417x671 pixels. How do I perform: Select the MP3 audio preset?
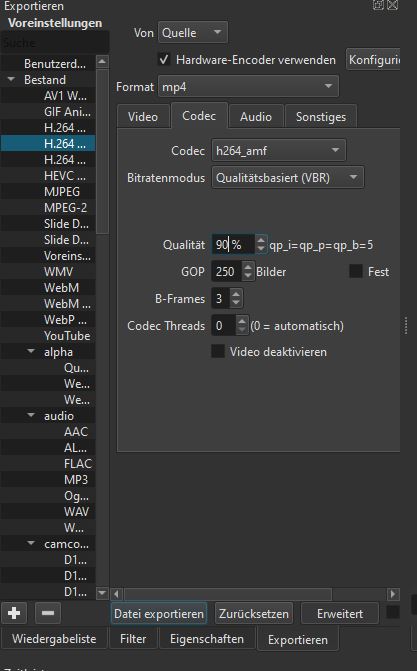pyautogui.click(x=48, y=480)
